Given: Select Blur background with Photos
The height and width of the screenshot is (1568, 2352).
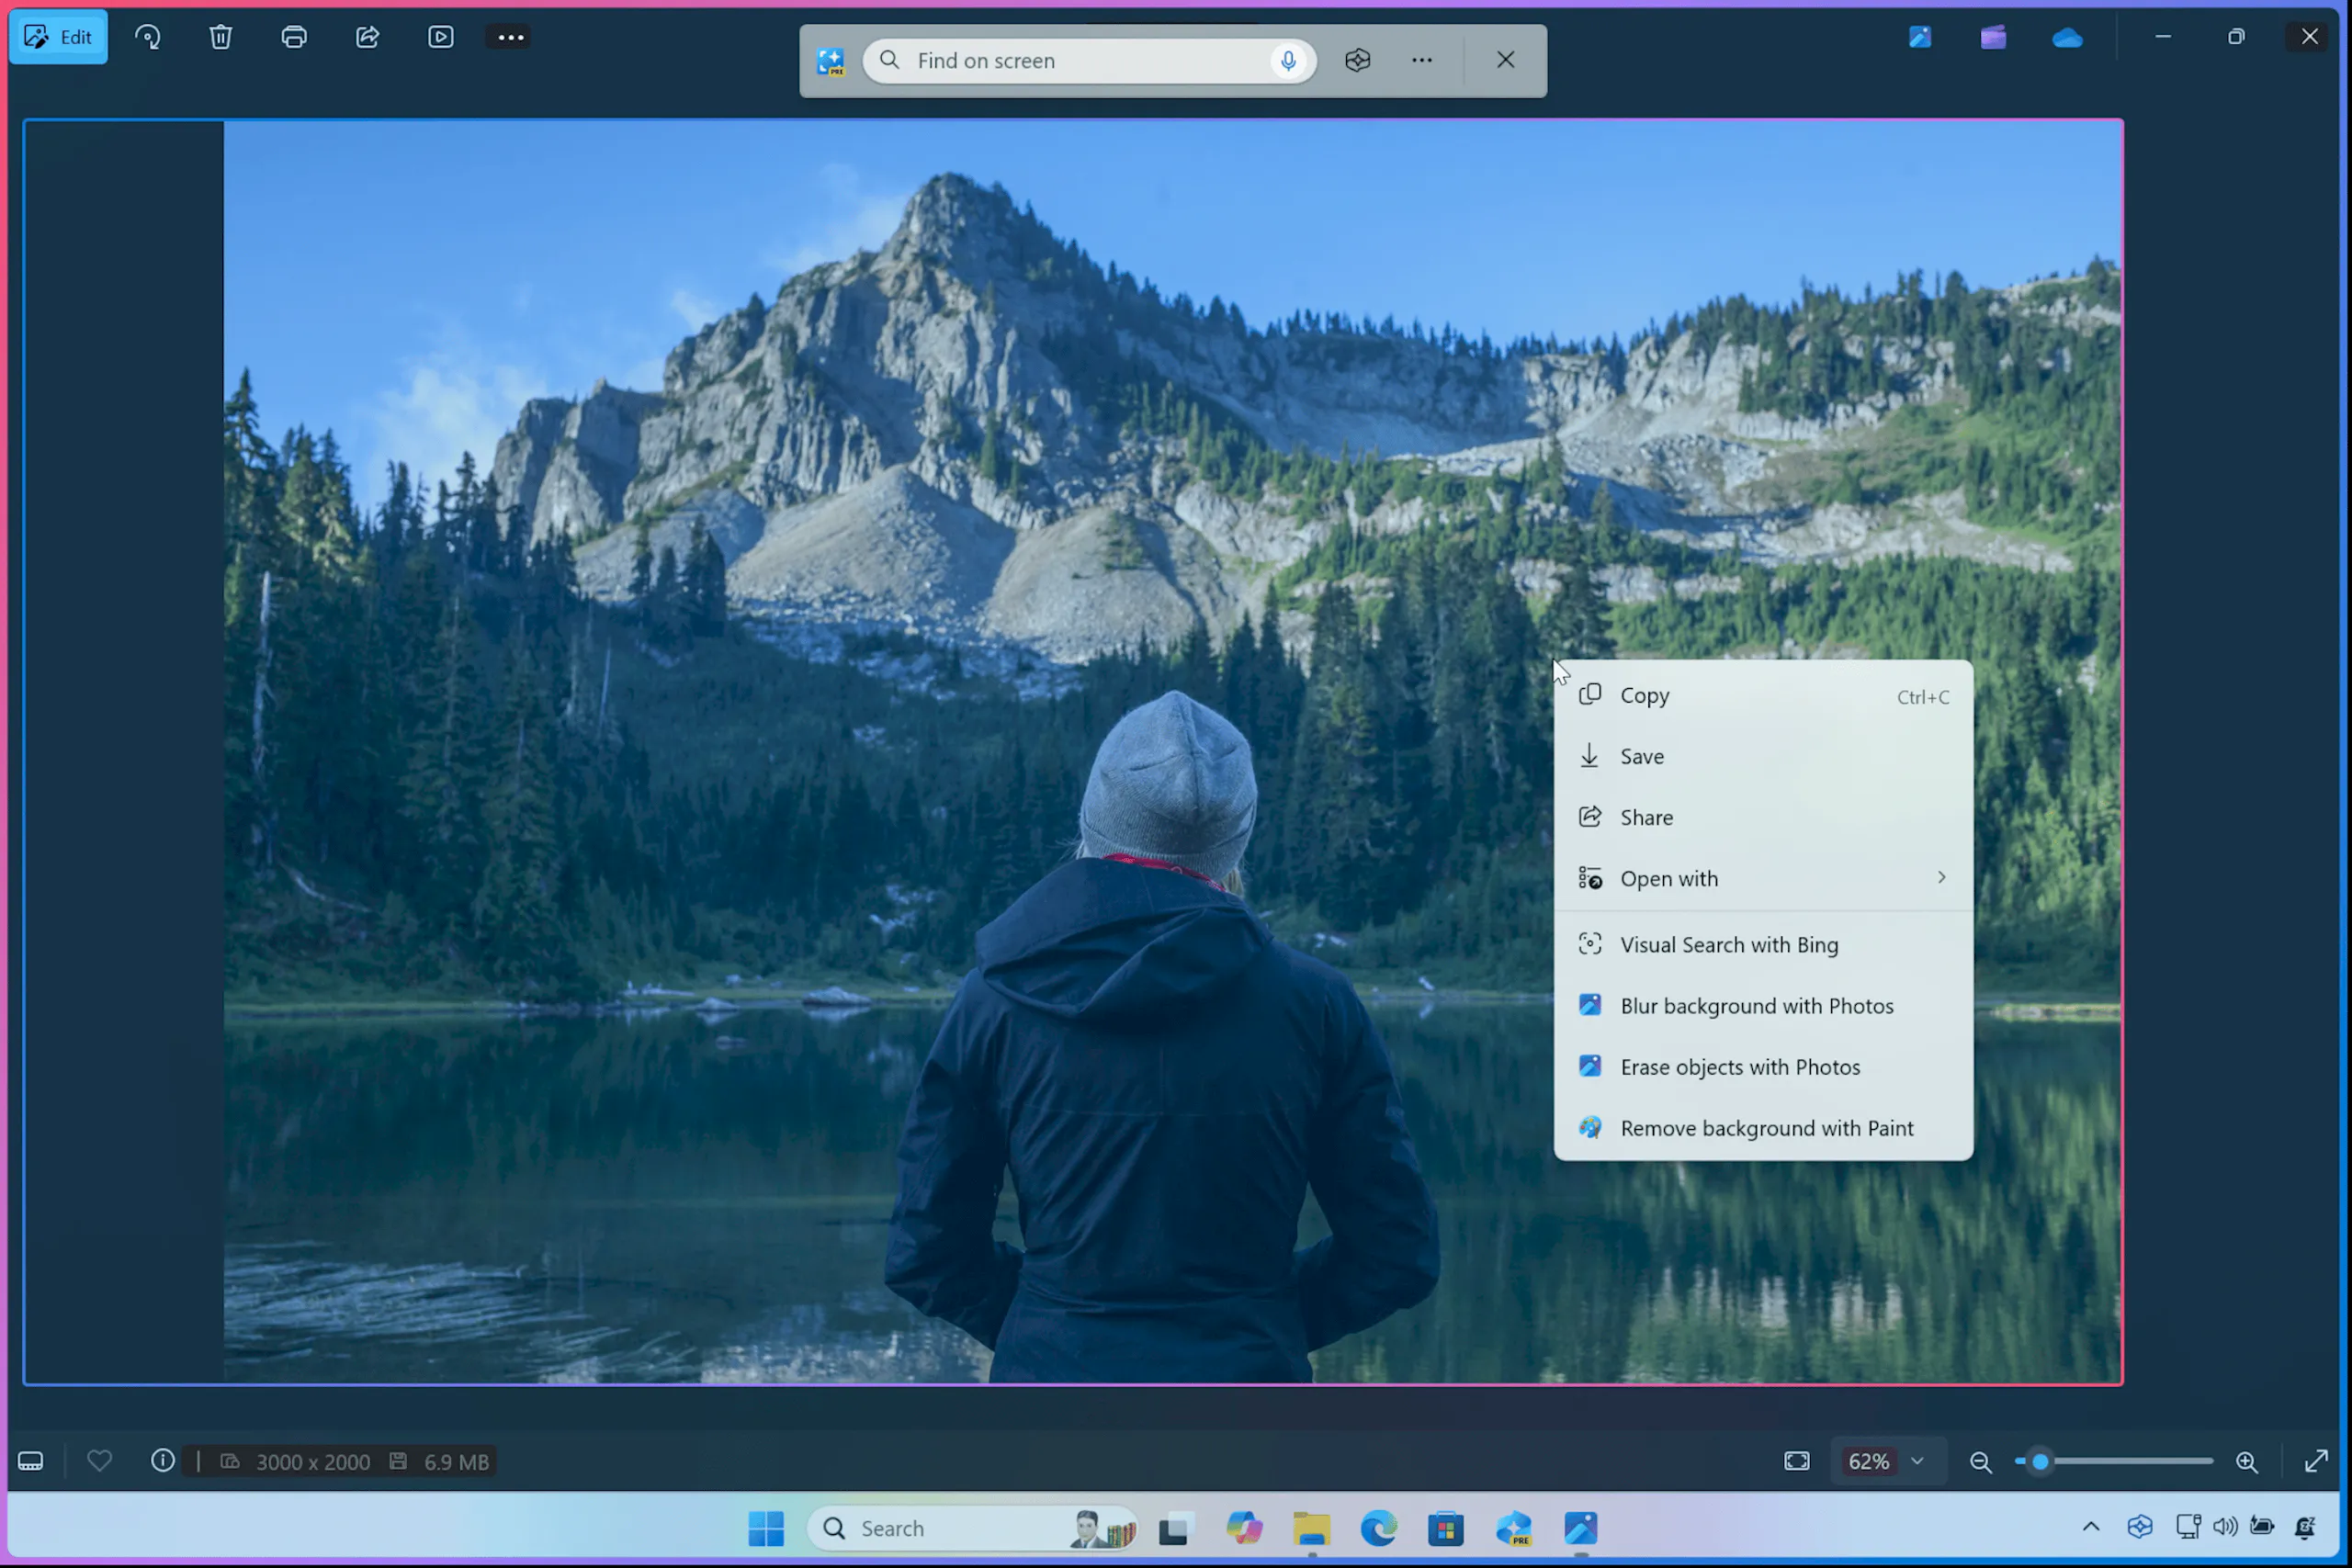Looking at the screenshot, I should click(1755, 1005).
